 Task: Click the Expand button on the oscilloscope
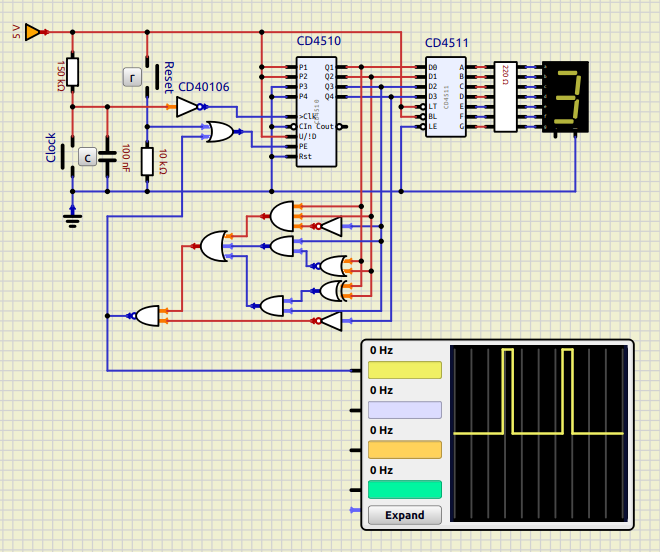point(405,515)
